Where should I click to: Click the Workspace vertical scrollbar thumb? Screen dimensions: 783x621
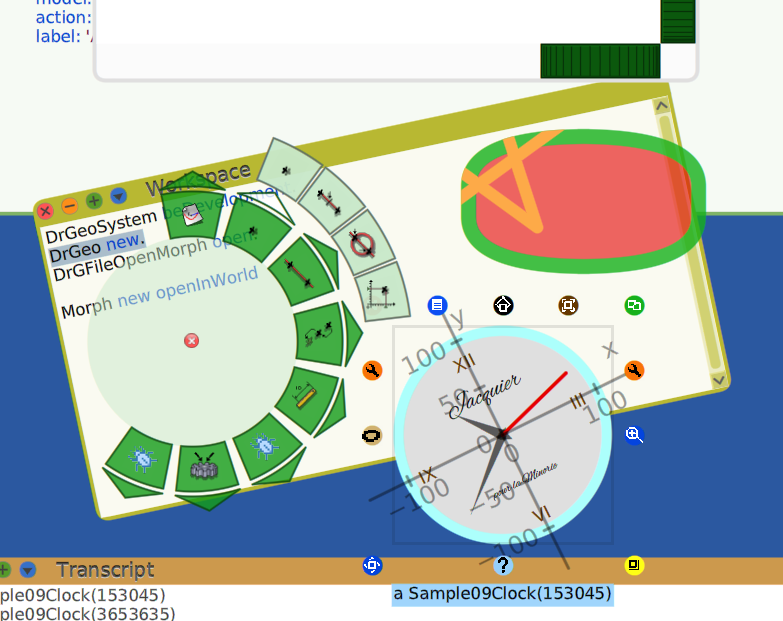692,242
